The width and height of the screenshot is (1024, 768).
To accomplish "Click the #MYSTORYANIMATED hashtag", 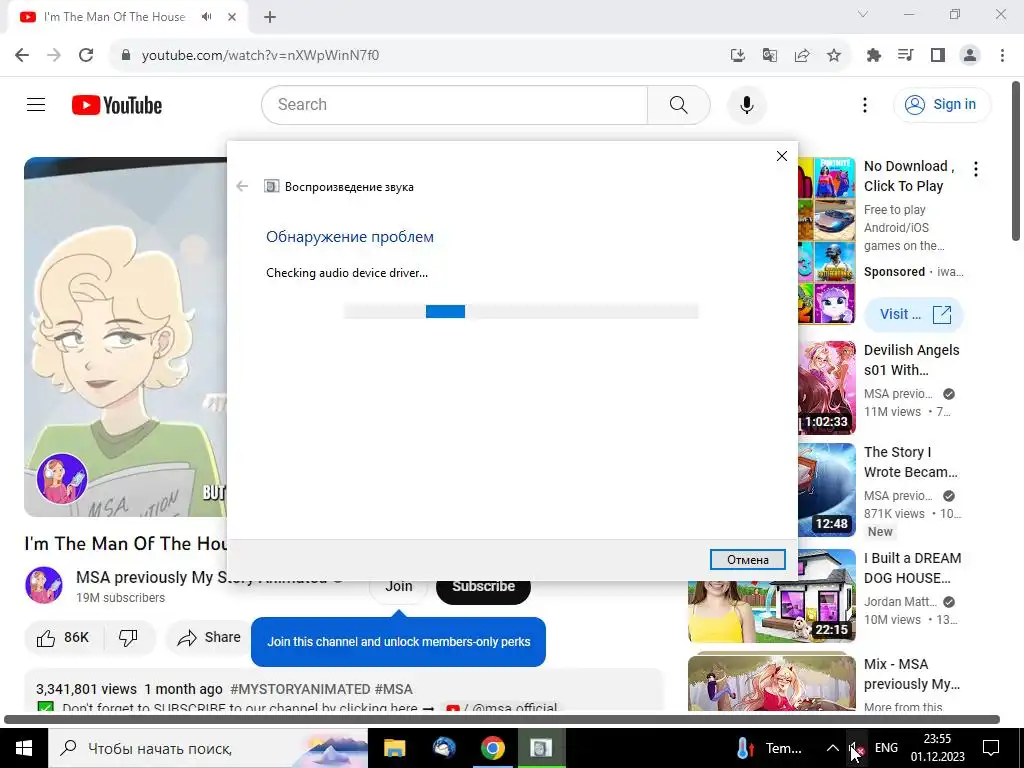I will pos(300,689).
